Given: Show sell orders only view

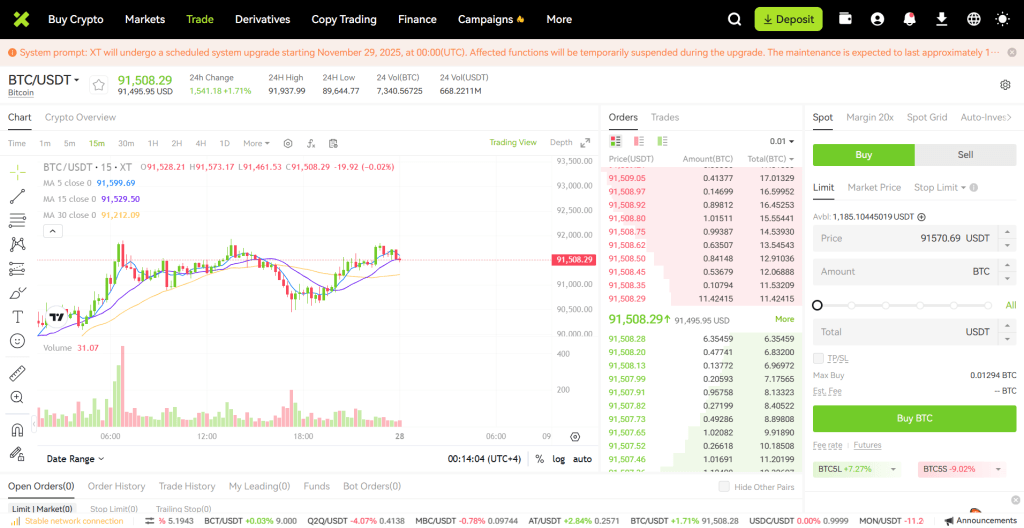Looking at the screenshot, I should (639, 141).
